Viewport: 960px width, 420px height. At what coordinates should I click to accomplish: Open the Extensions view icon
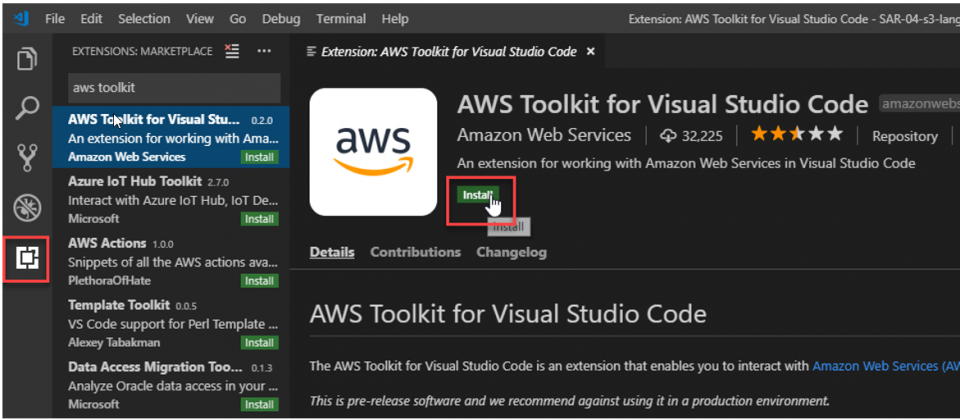click(x=27, y=259)
